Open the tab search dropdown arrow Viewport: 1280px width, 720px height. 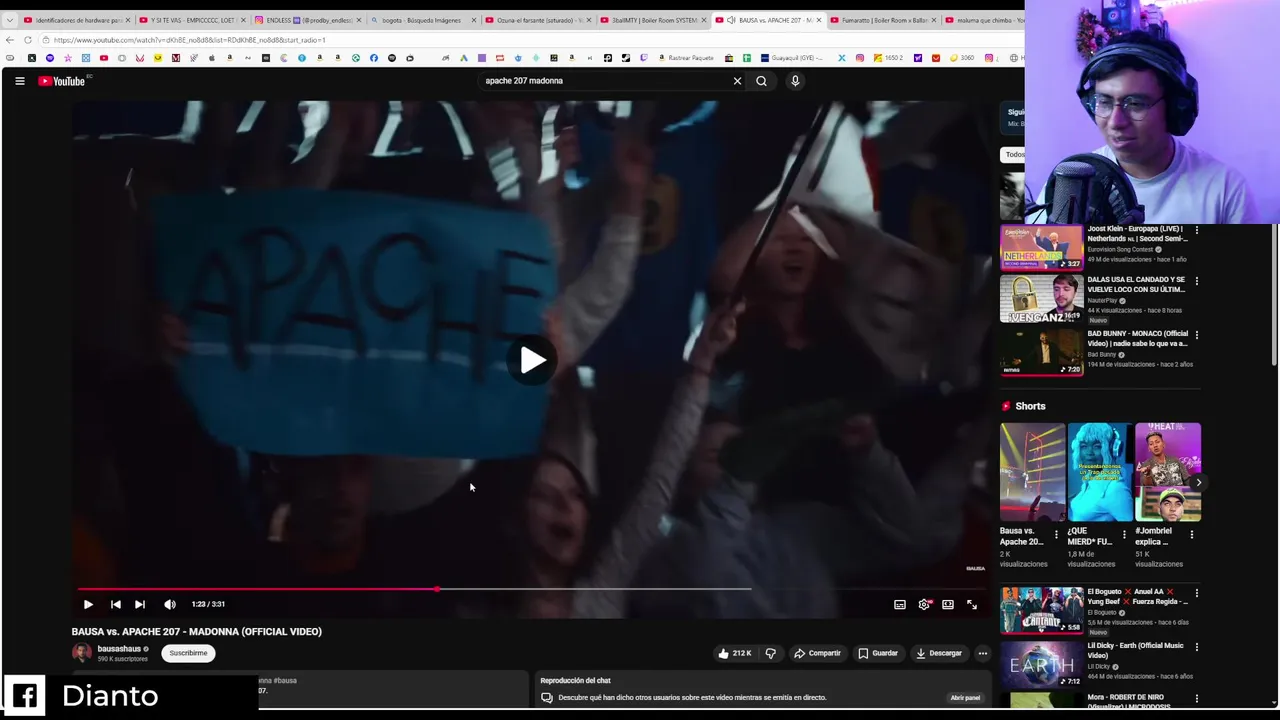9,20
